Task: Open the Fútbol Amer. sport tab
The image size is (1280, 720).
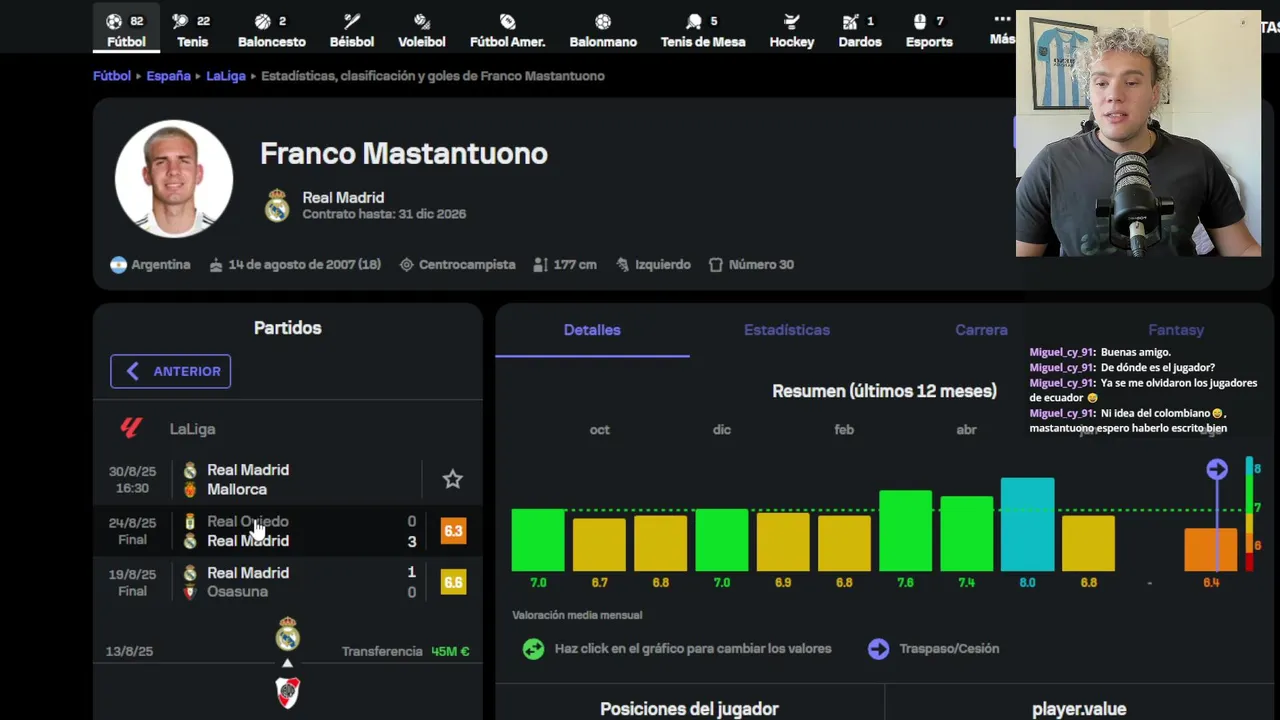Action: 507,31
